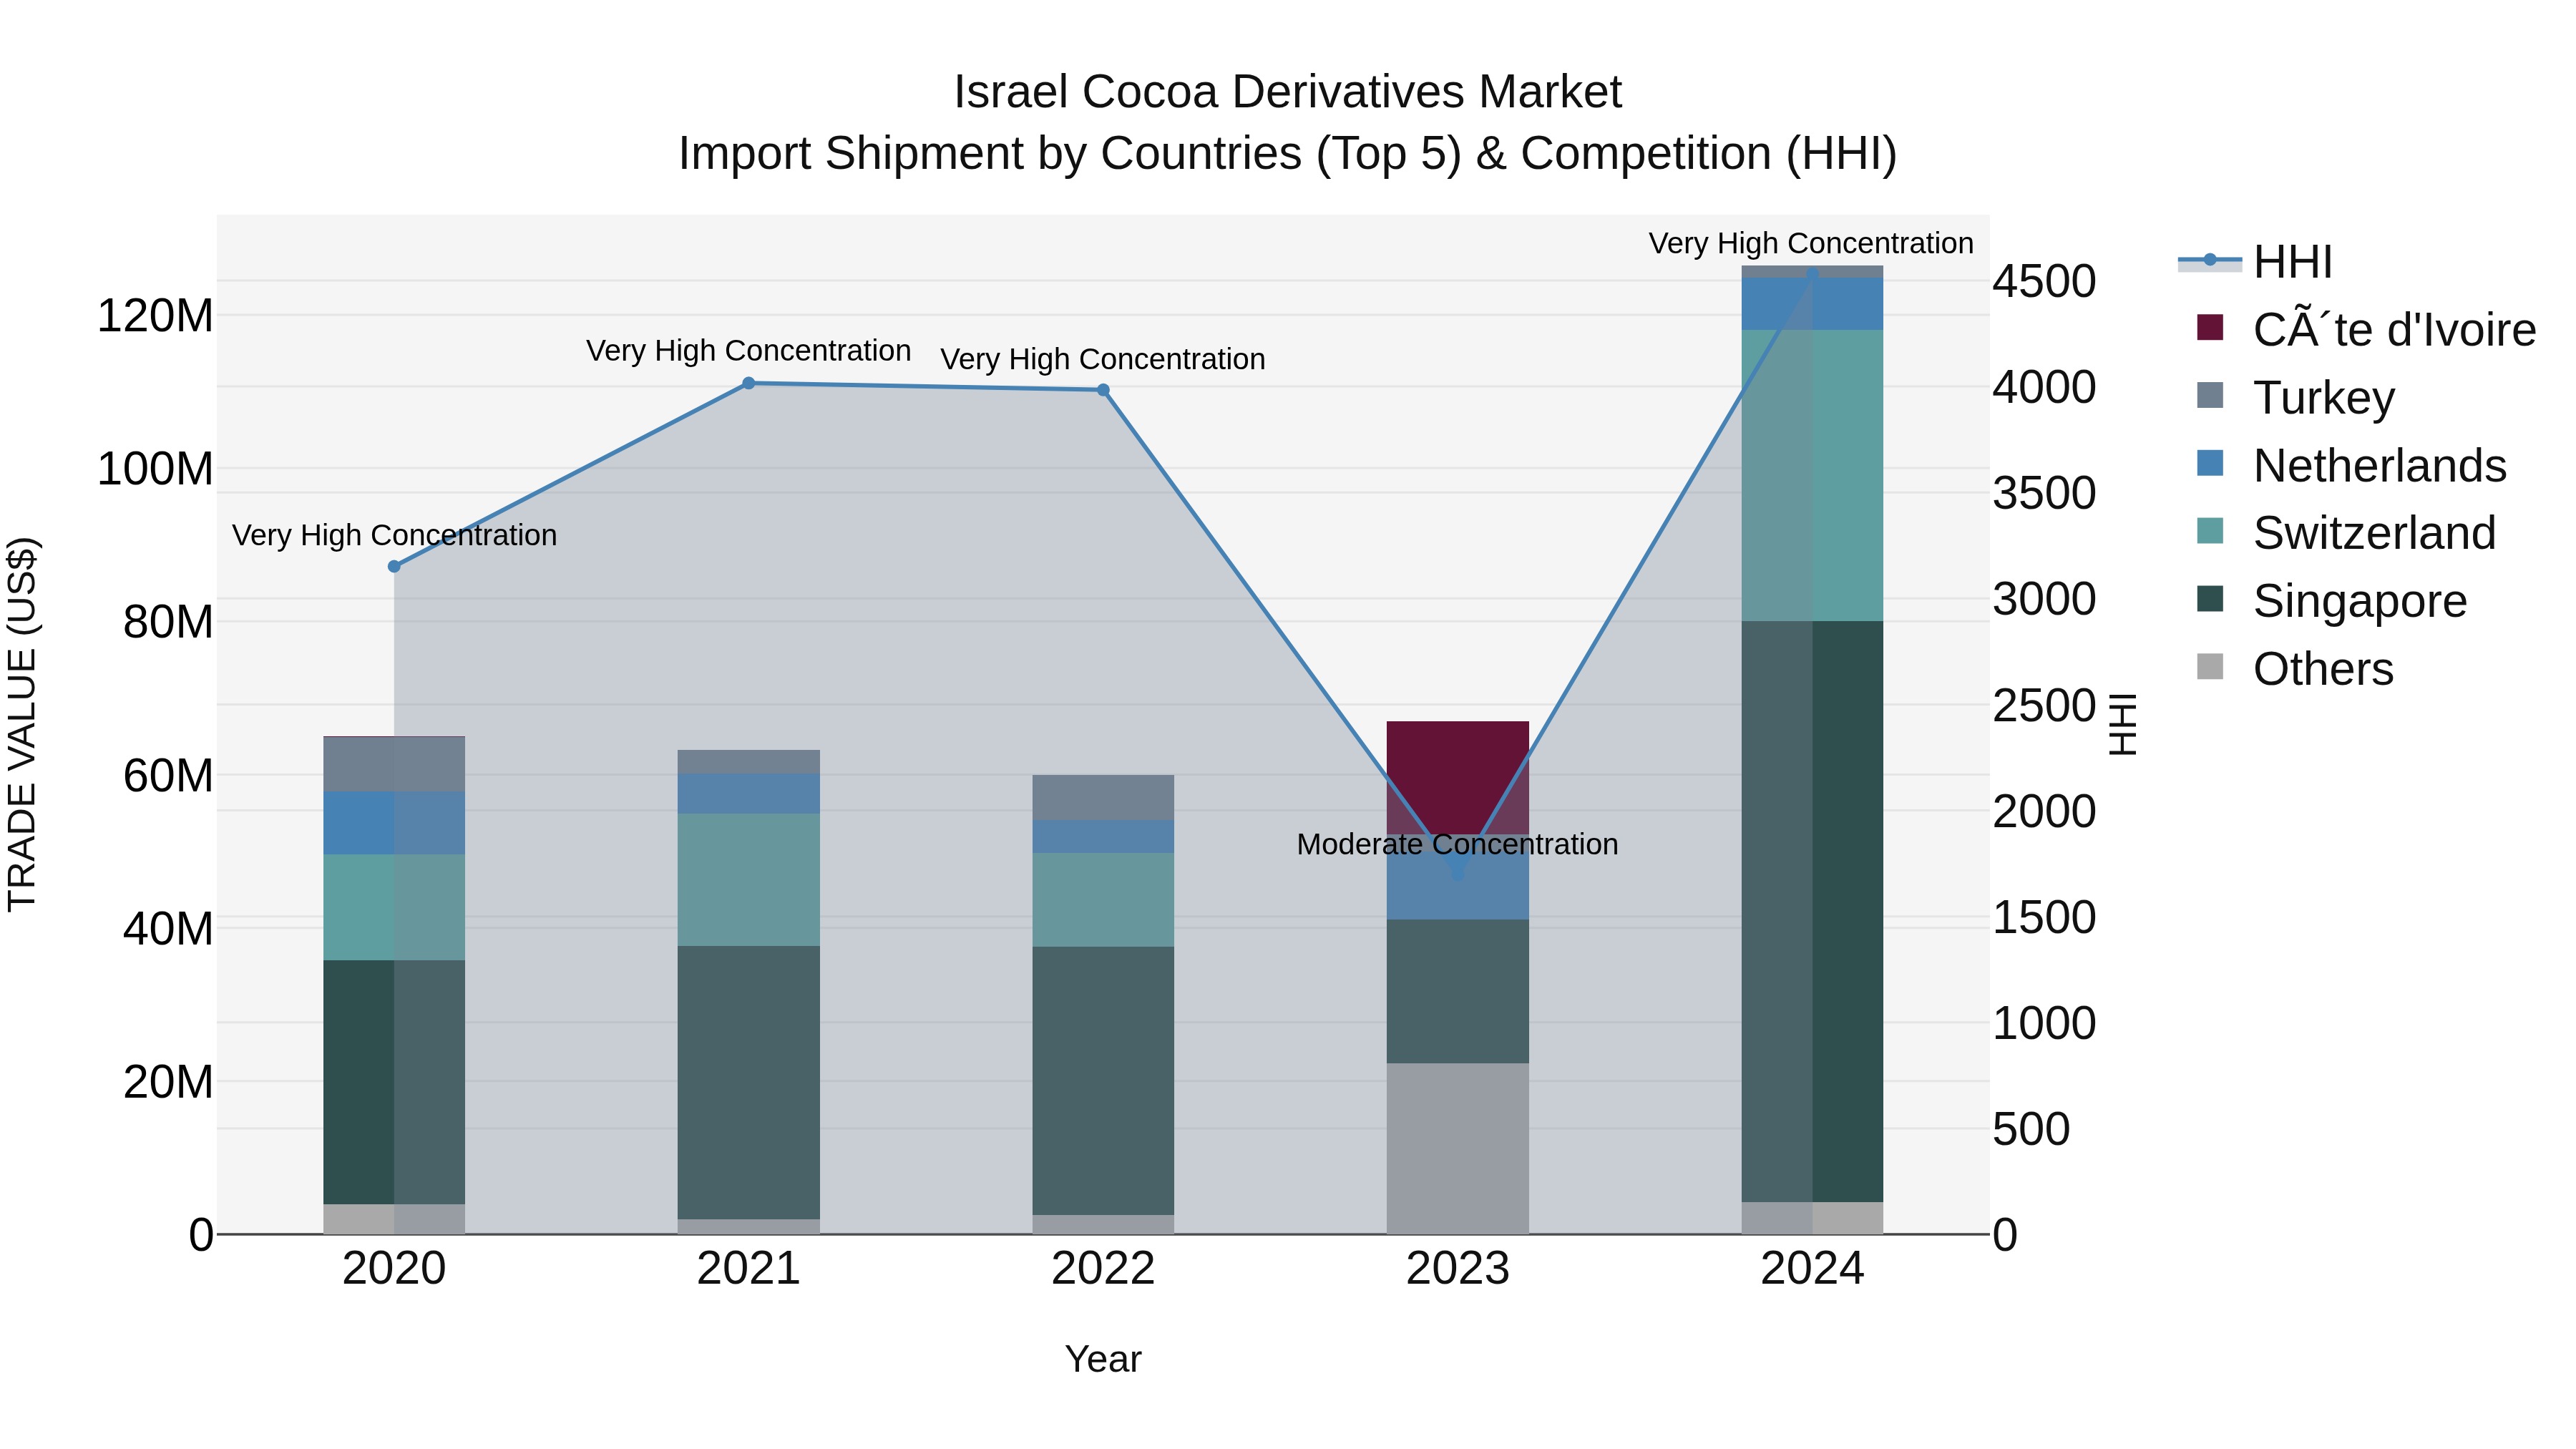Click the 2021 x-axis year label
This screenshot has width=2576, height=1449.
click(748, 1269)
